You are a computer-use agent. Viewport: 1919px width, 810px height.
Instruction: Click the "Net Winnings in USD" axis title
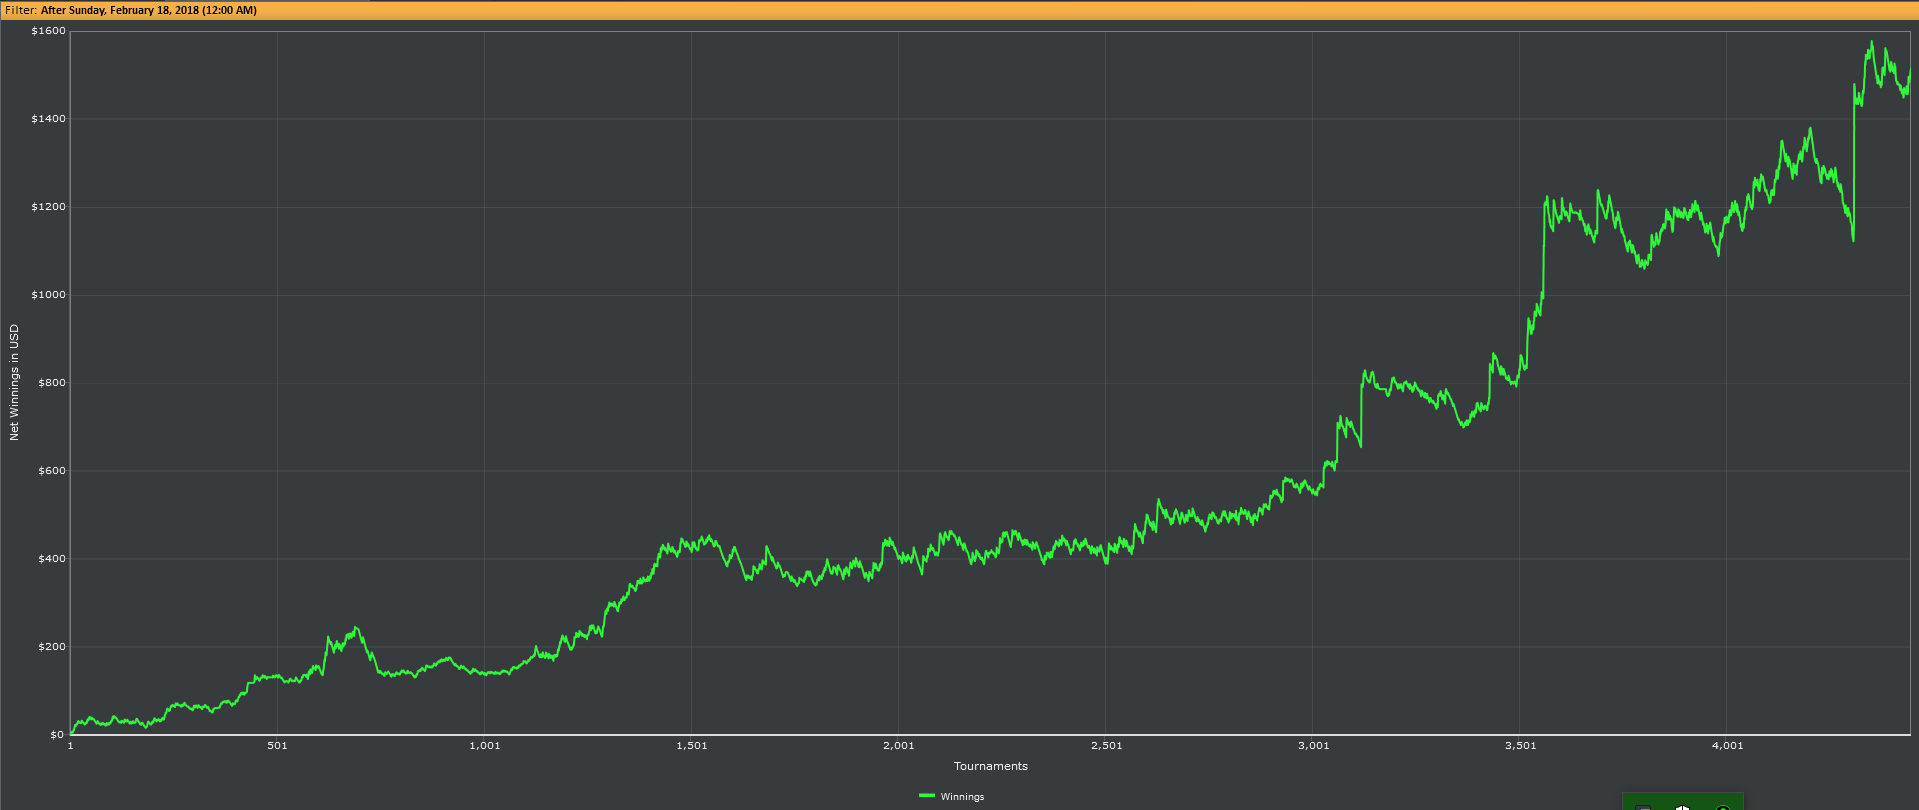14,382
